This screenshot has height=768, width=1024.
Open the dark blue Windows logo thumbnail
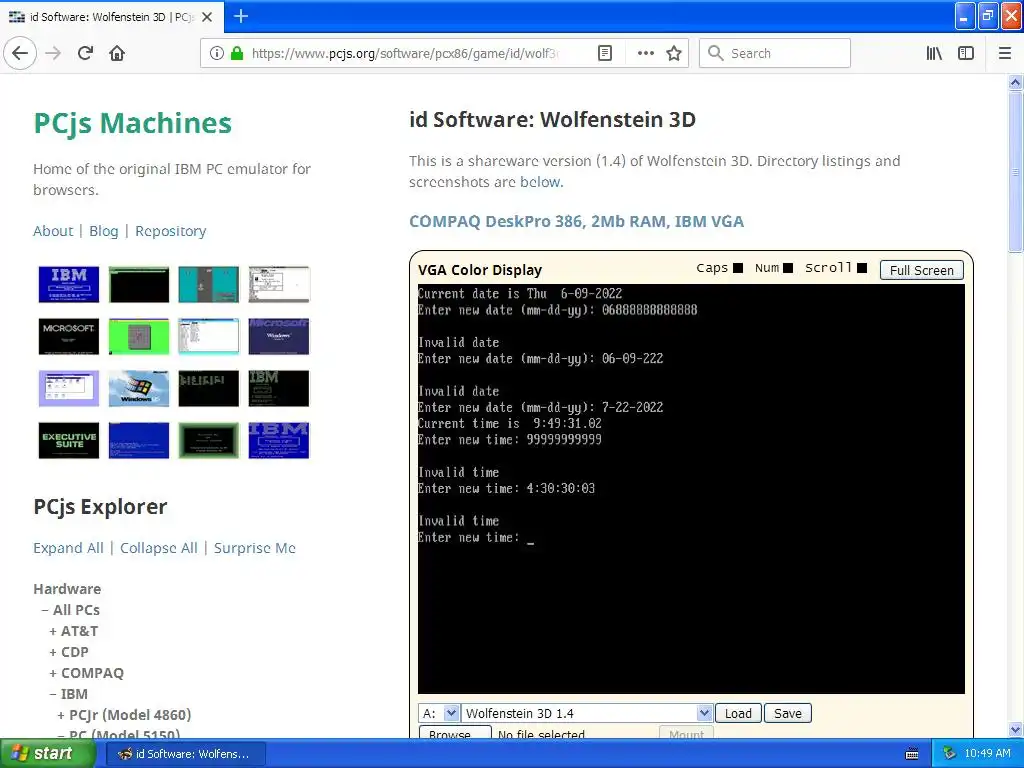pos(279,336)
